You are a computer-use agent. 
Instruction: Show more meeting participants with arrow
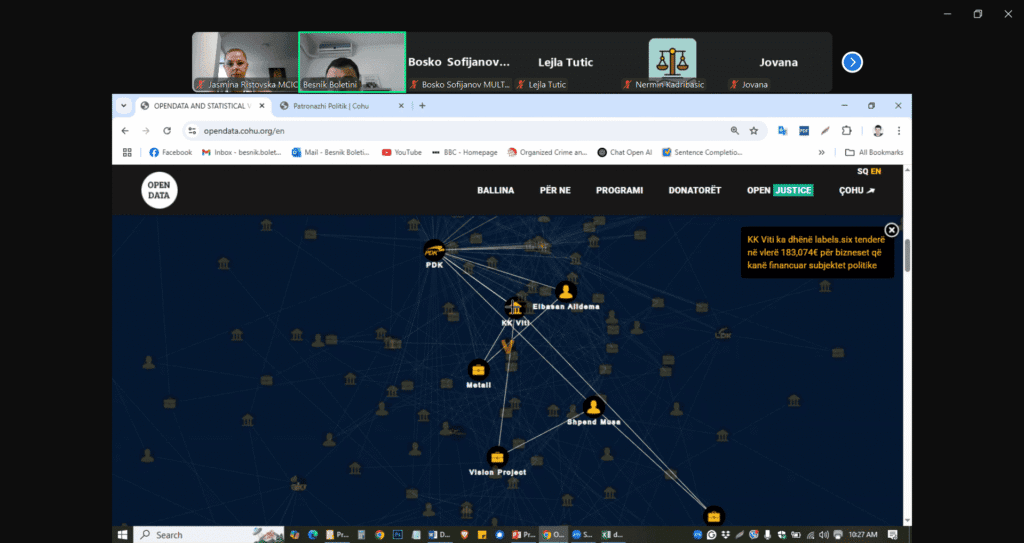point(852,62)
